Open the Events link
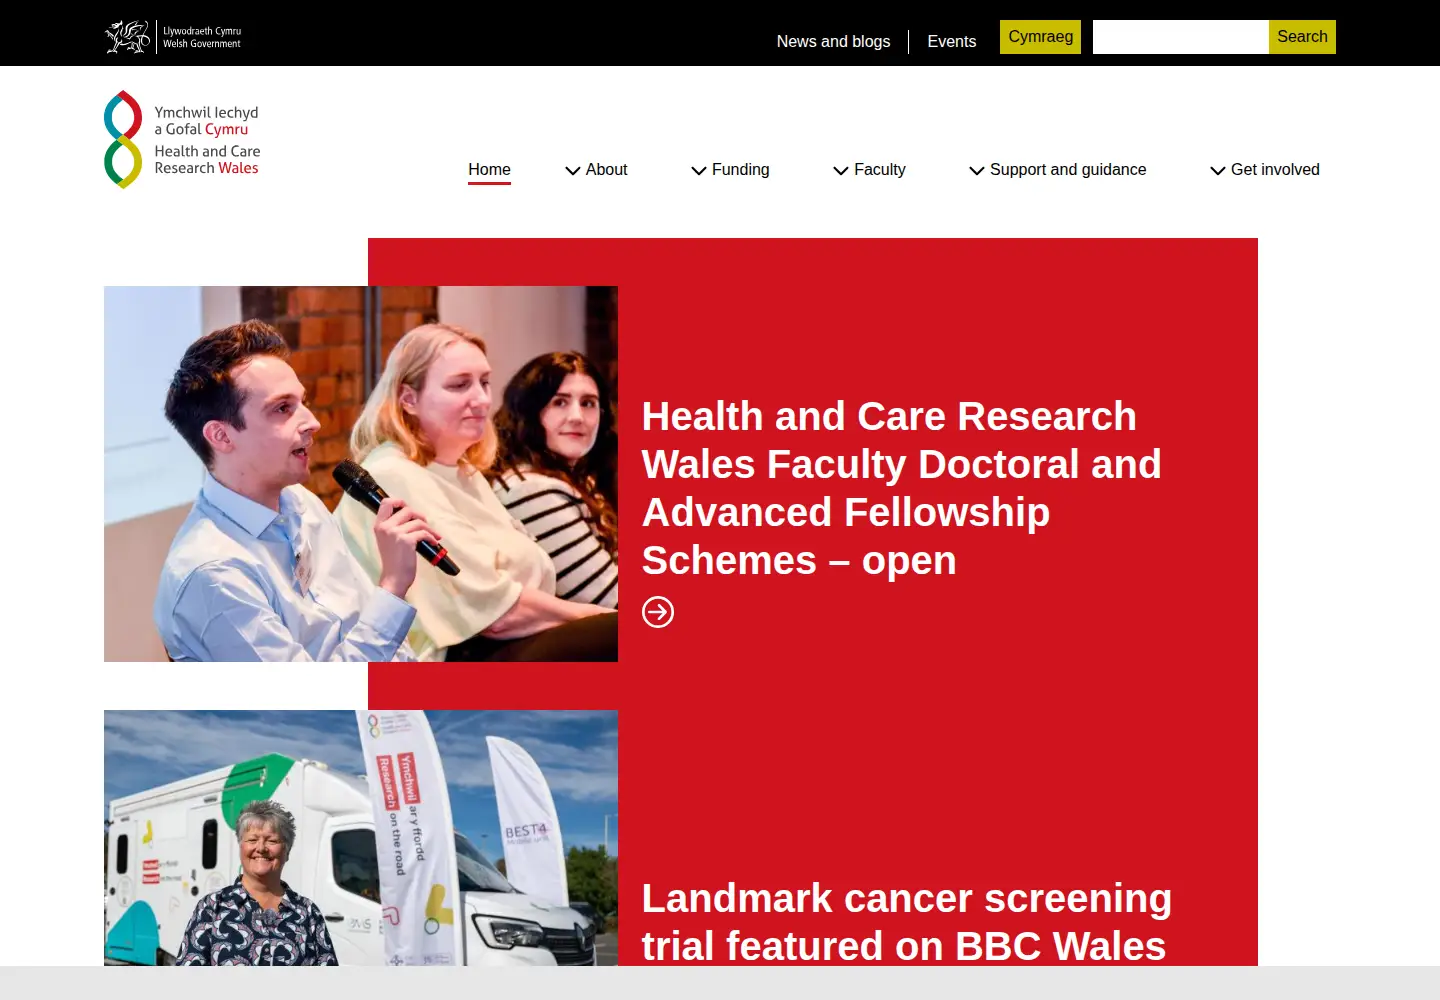Viewport: 1440px width, 1000px height. 951,41
